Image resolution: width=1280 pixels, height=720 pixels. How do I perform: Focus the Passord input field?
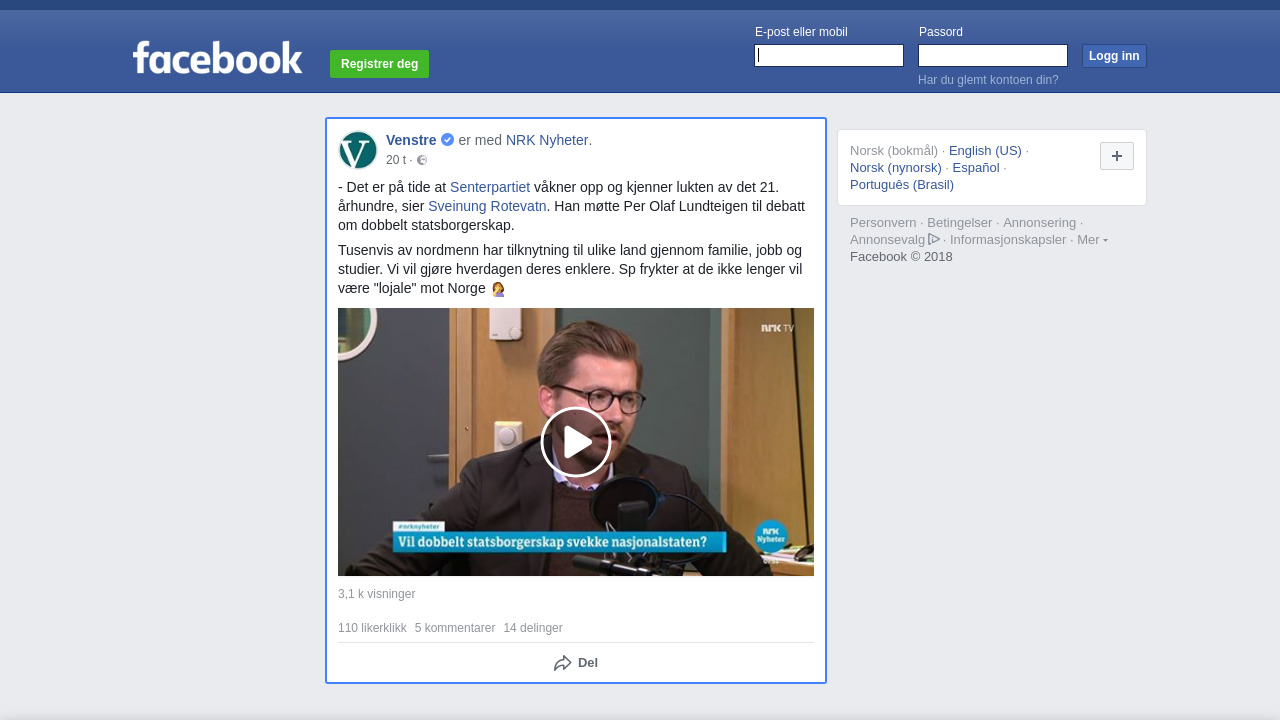993,56
